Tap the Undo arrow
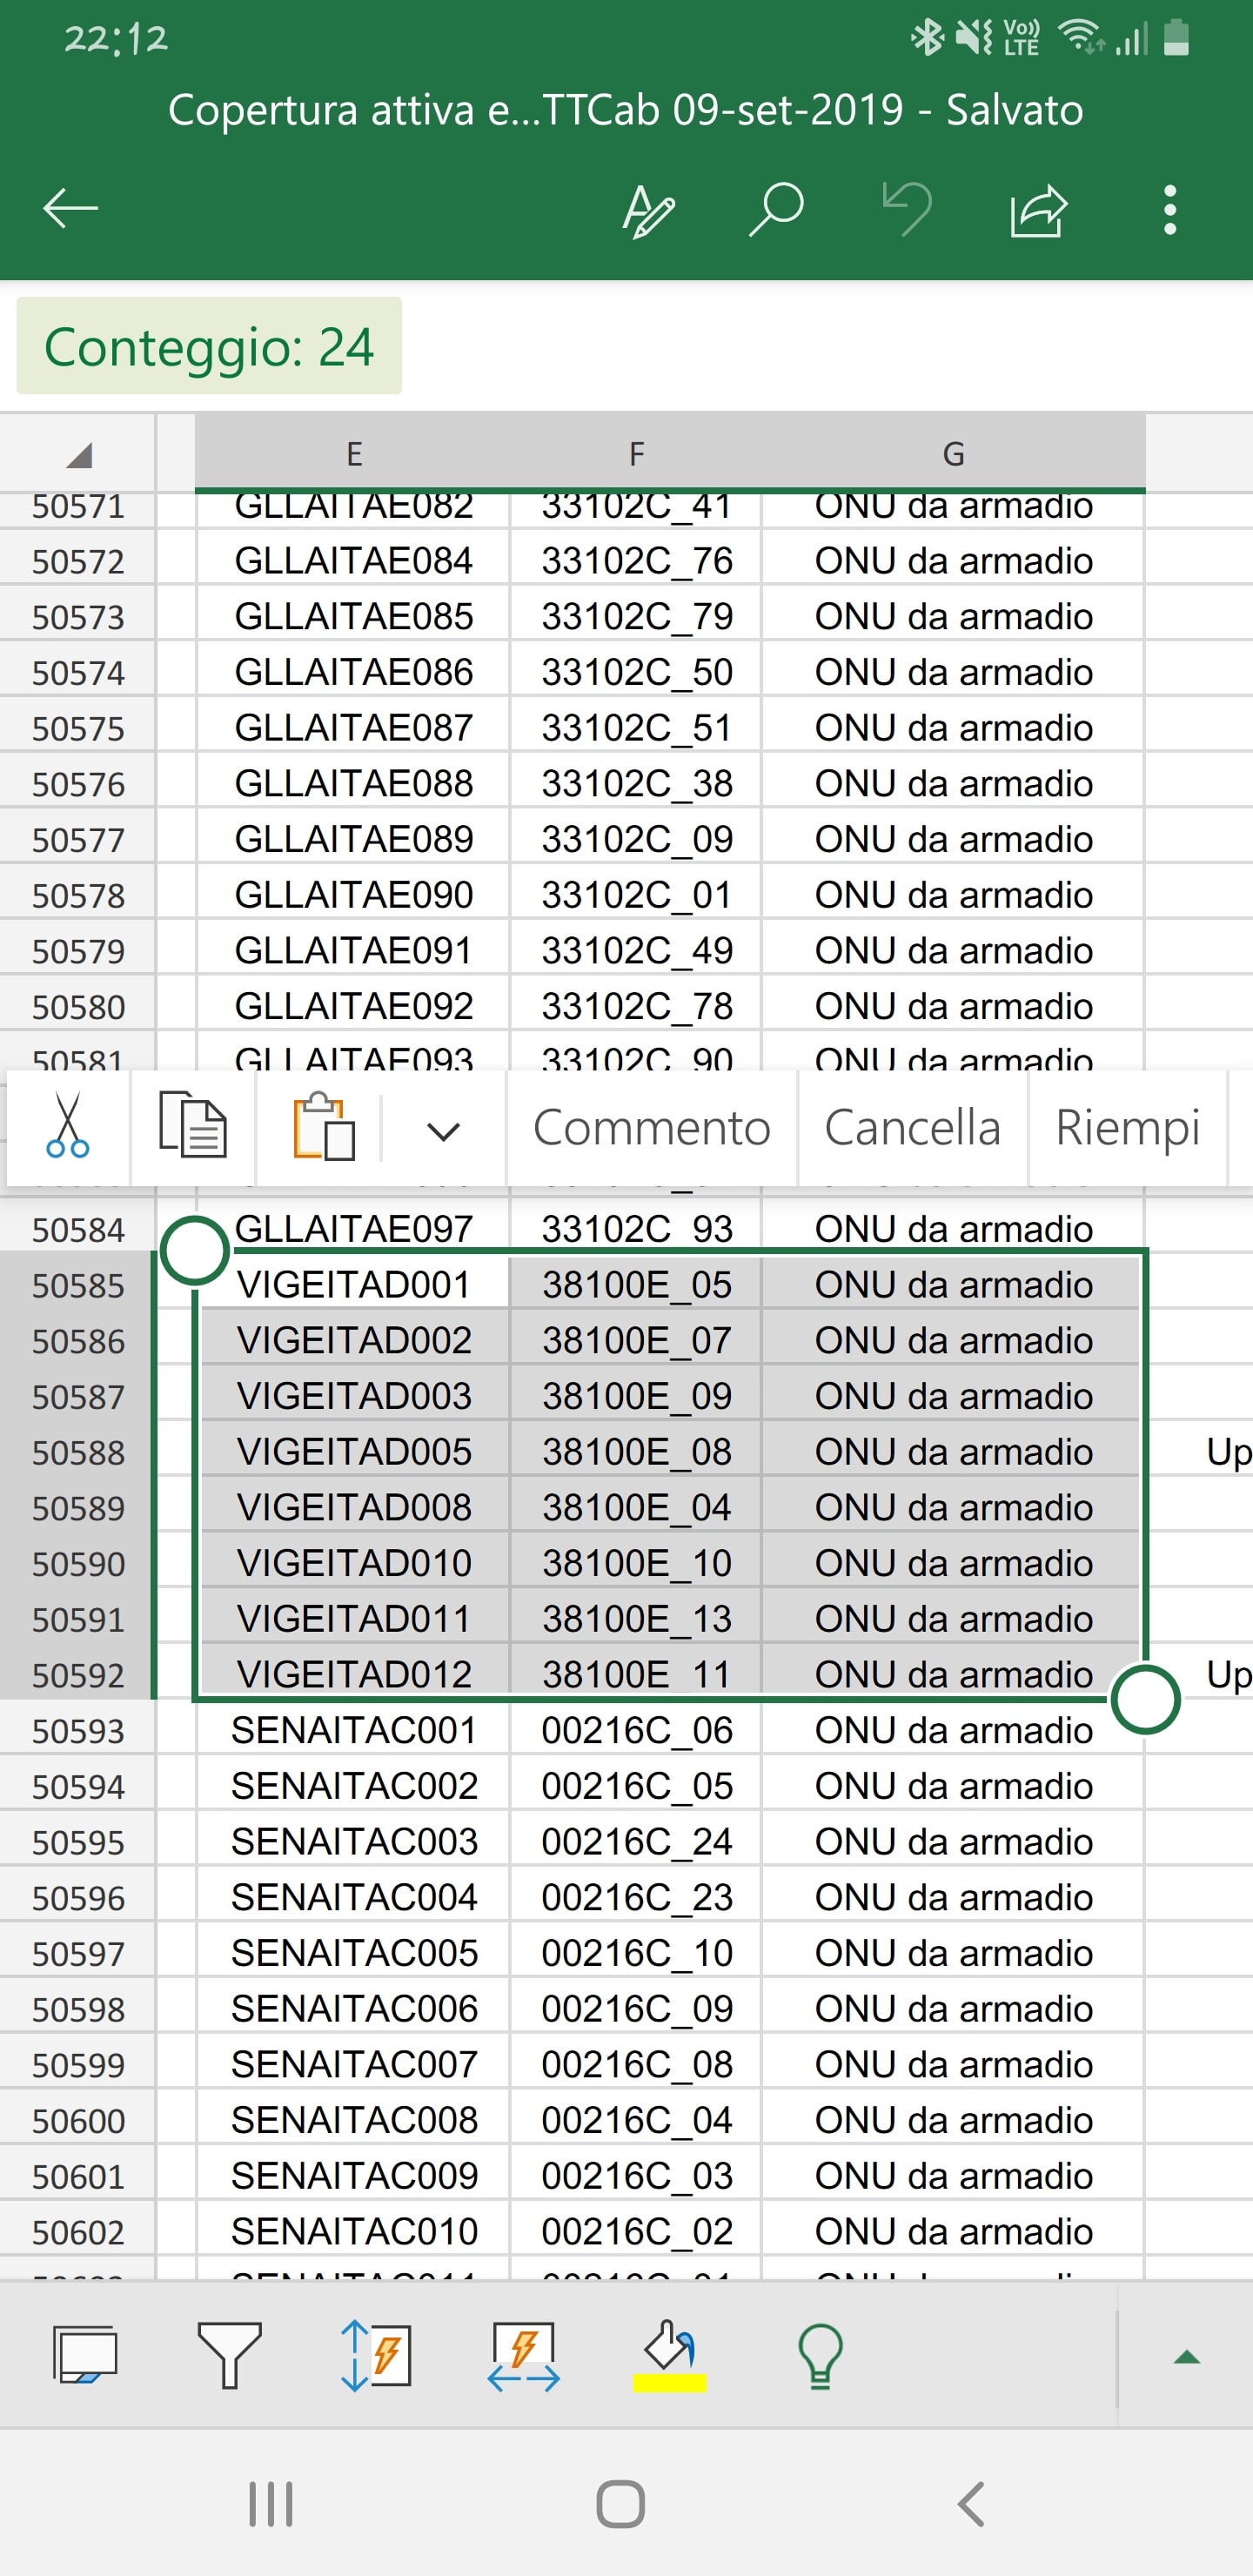Viewport: 1253px width, 2576px height. tap(907, 209)
